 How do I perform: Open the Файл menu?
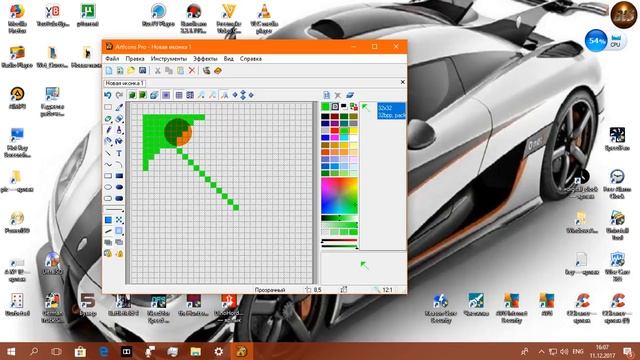[x=112, y=59]
